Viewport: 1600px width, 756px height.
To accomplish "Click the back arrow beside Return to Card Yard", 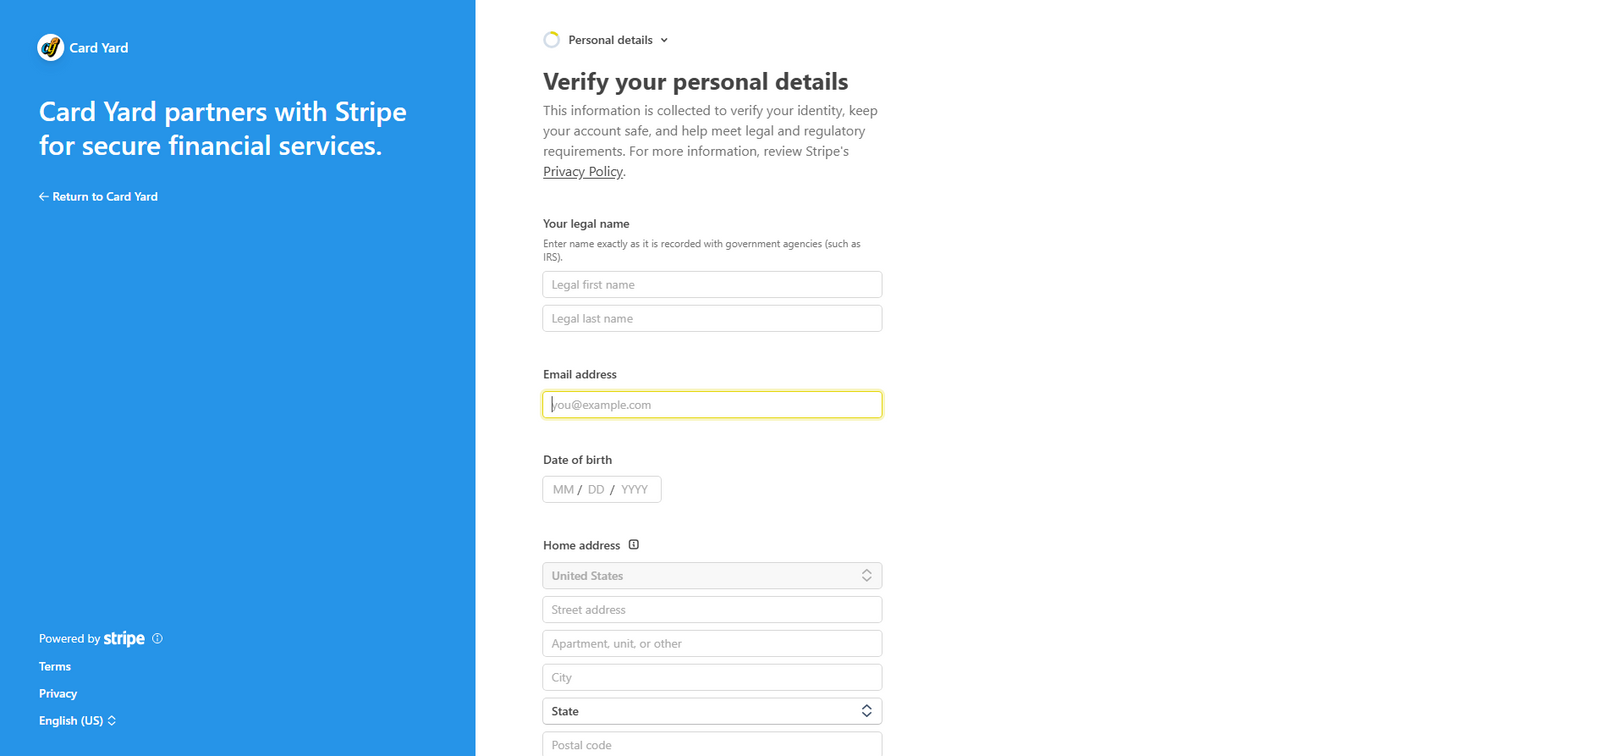I will 43,197.
